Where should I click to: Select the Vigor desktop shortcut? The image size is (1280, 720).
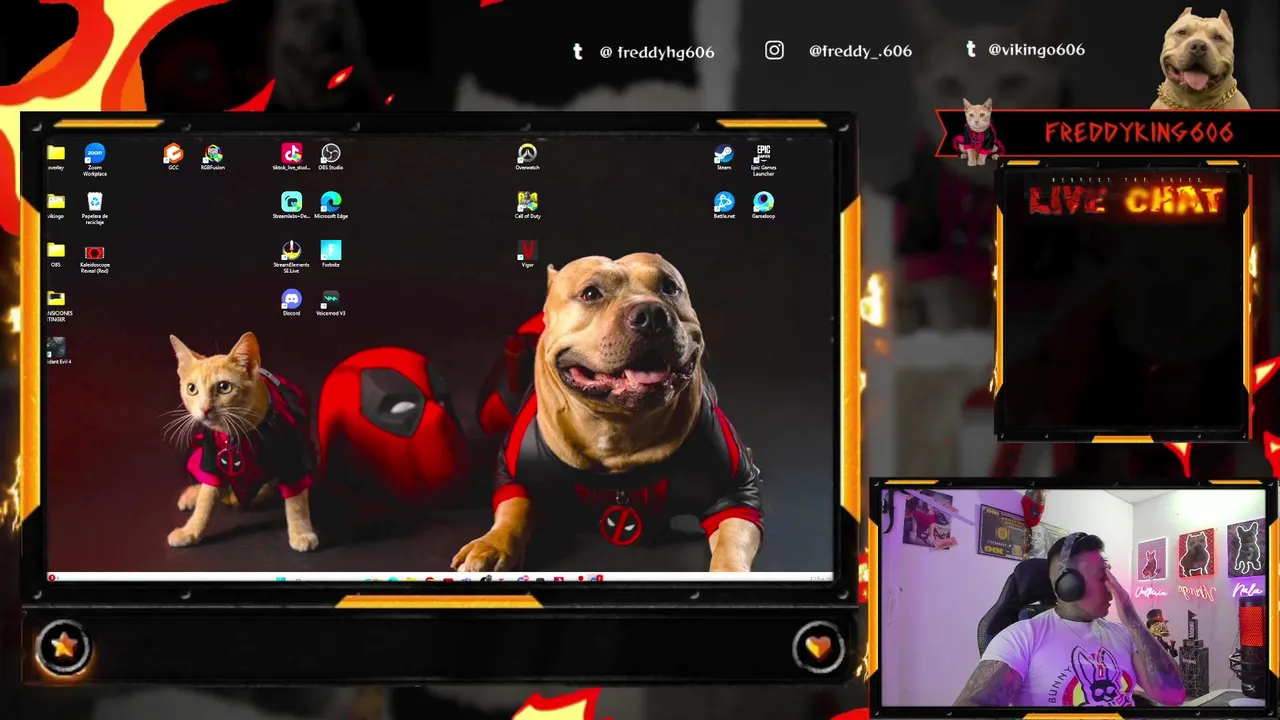click(527, 254)
